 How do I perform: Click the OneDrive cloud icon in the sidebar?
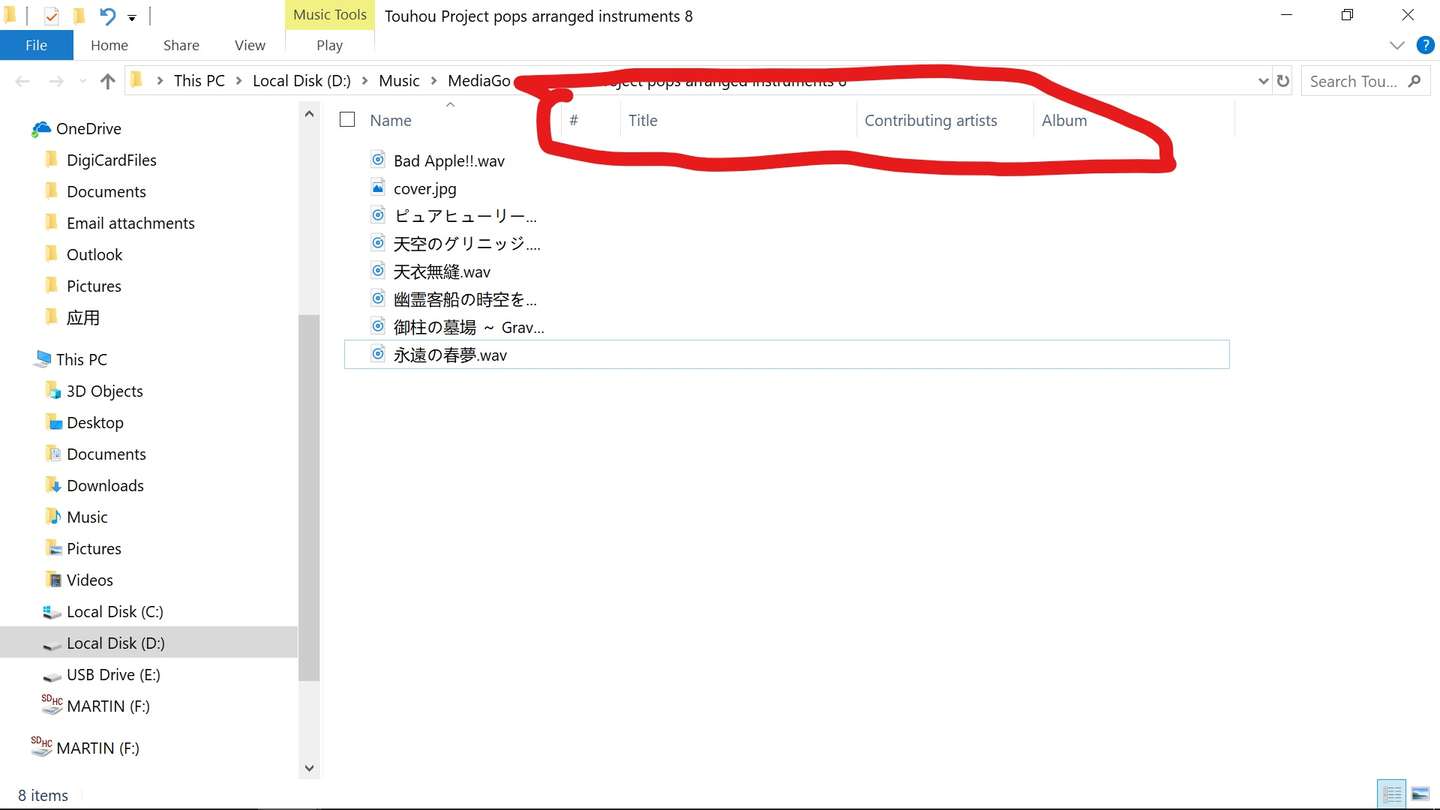pyautogui.click(x=41, y=128)
